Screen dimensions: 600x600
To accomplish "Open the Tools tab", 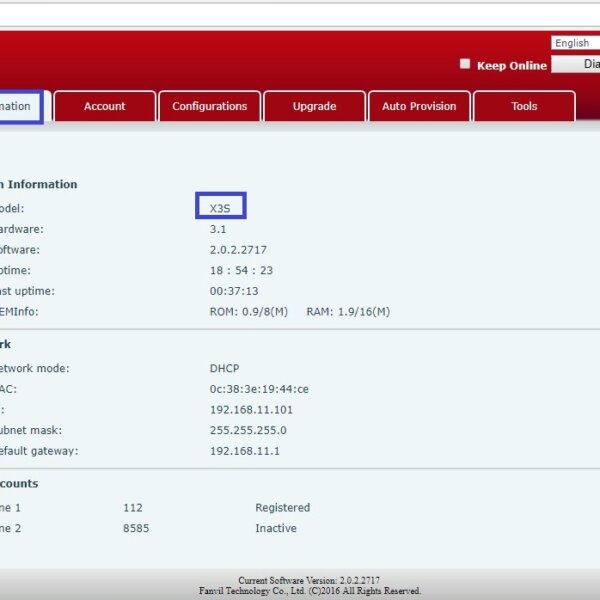I will pos(524,107).
